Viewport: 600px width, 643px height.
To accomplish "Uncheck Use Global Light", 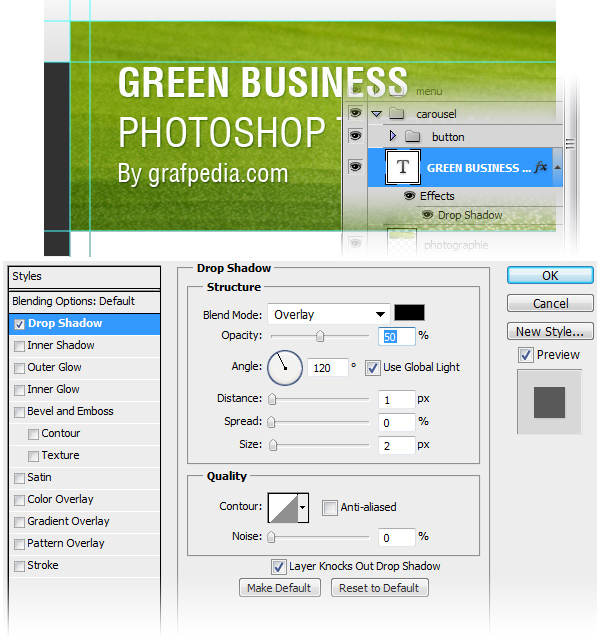I will point(372,368).
